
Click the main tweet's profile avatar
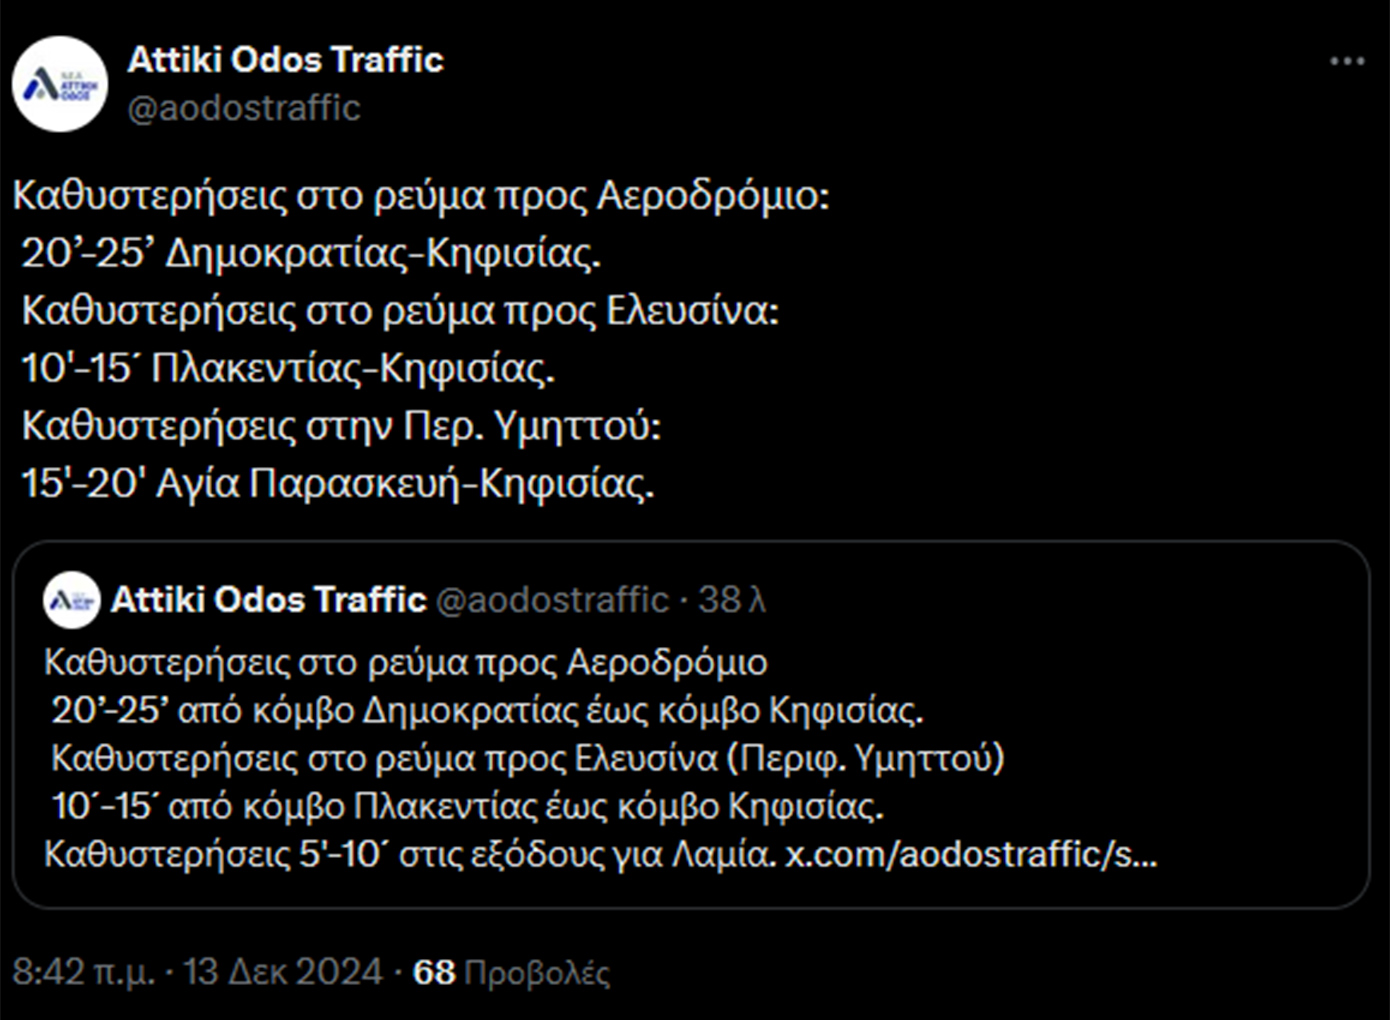coord(60,84)
